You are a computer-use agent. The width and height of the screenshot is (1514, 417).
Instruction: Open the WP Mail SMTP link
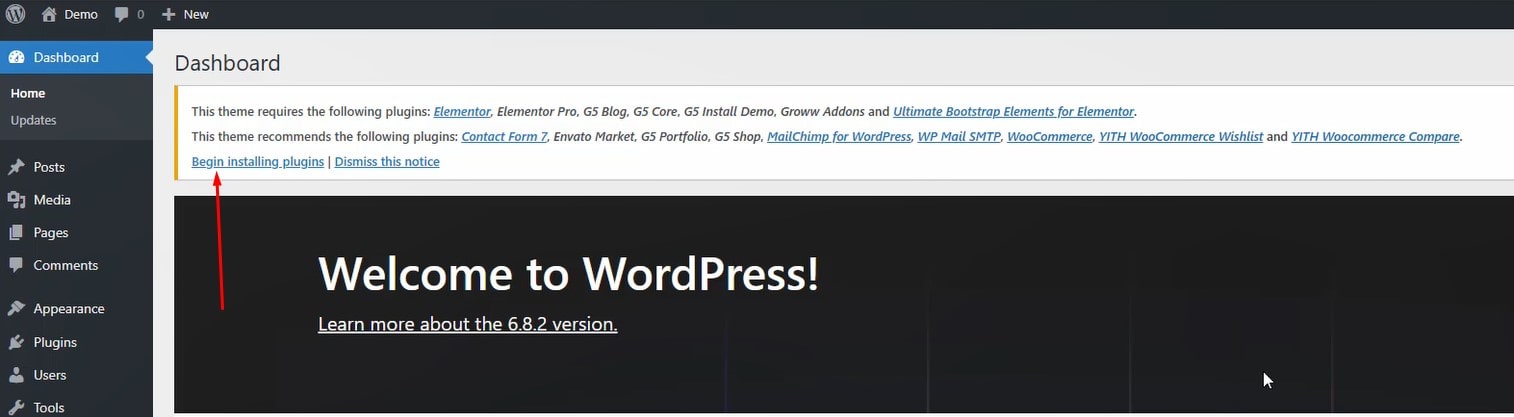959,137
